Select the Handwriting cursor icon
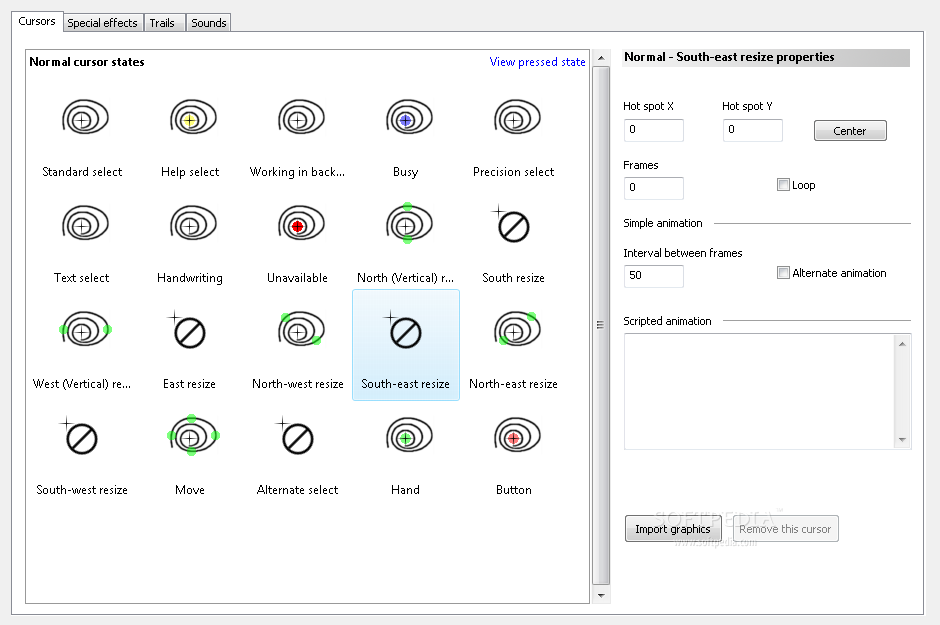The width and height of the screenshot is (940, 625). 193,224
